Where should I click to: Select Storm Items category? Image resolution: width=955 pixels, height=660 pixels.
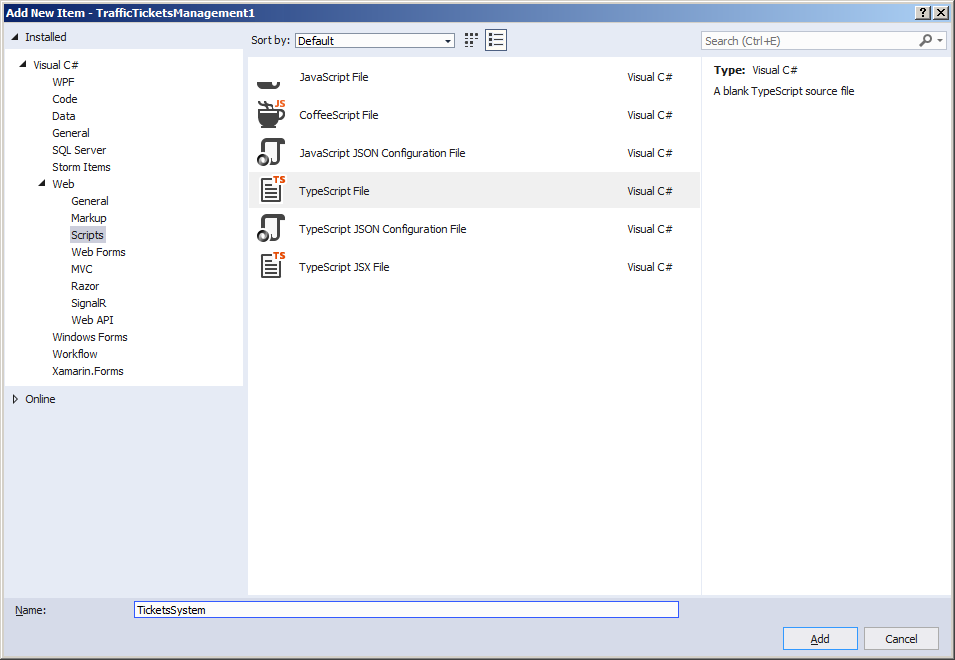click(82, 167)
